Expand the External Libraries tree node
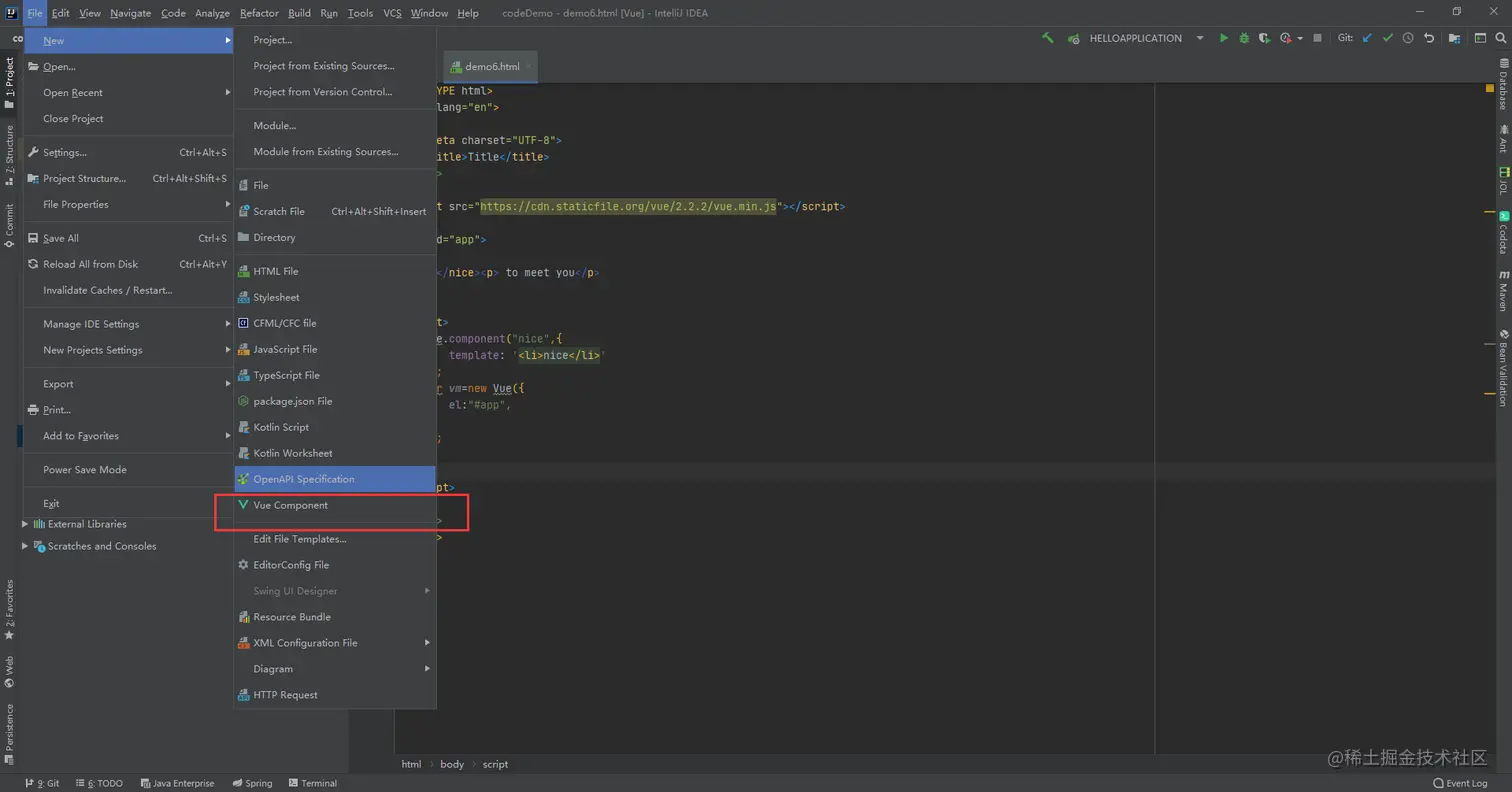This screenshot has height=792, width=1512. 25,524
